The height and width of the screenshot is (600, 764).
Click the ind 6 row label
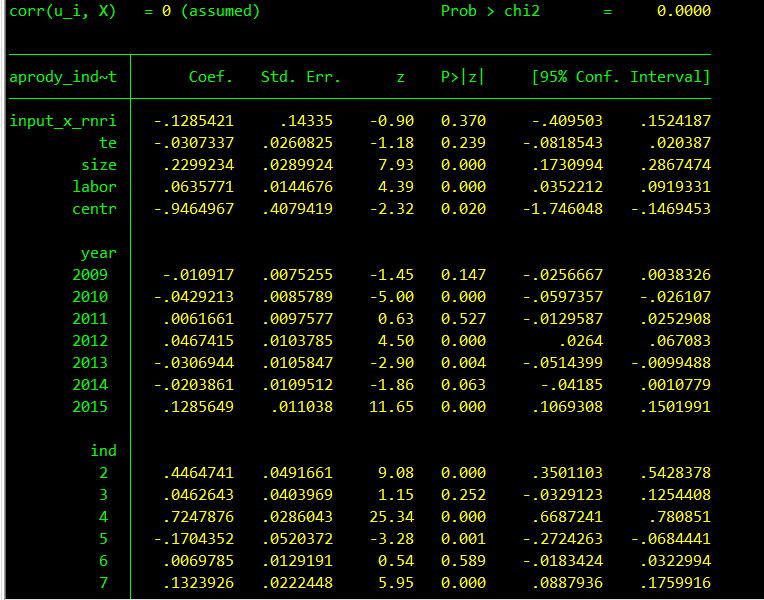103,561
